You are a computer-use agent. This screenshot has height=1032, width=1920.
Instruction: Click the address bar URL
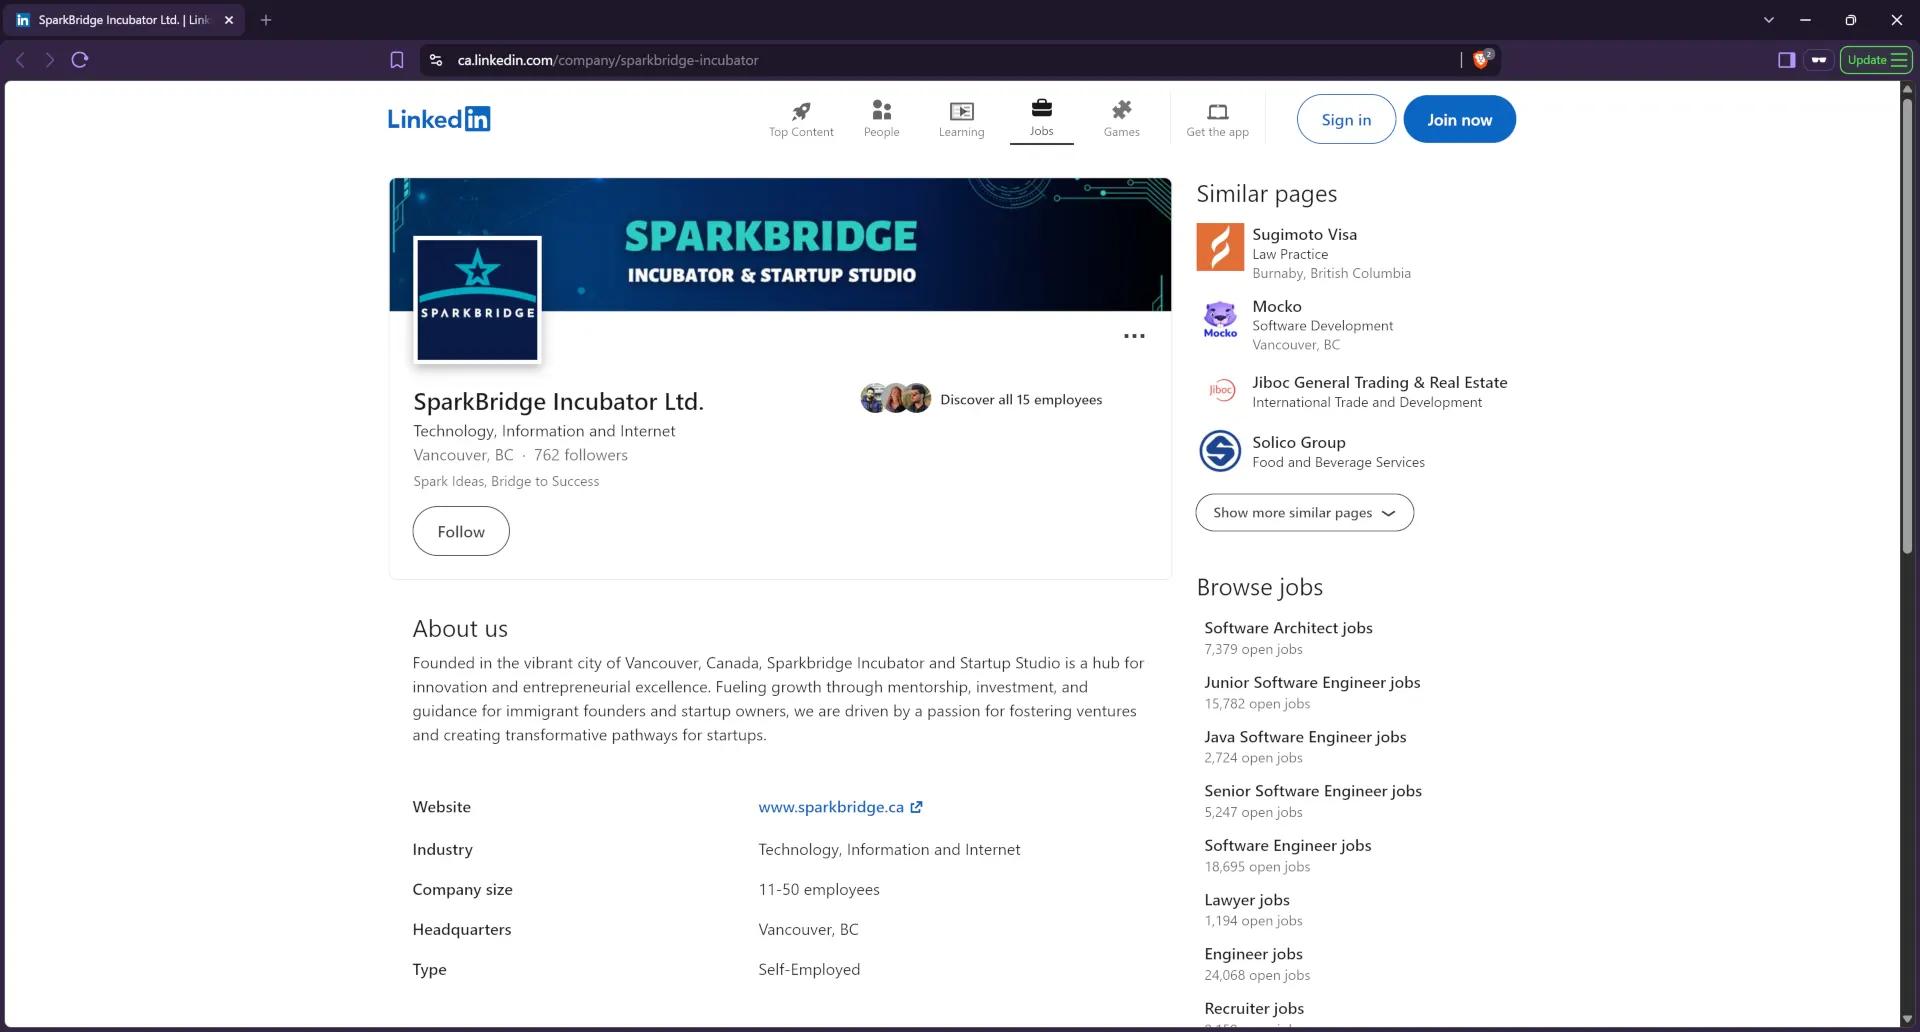608,60
